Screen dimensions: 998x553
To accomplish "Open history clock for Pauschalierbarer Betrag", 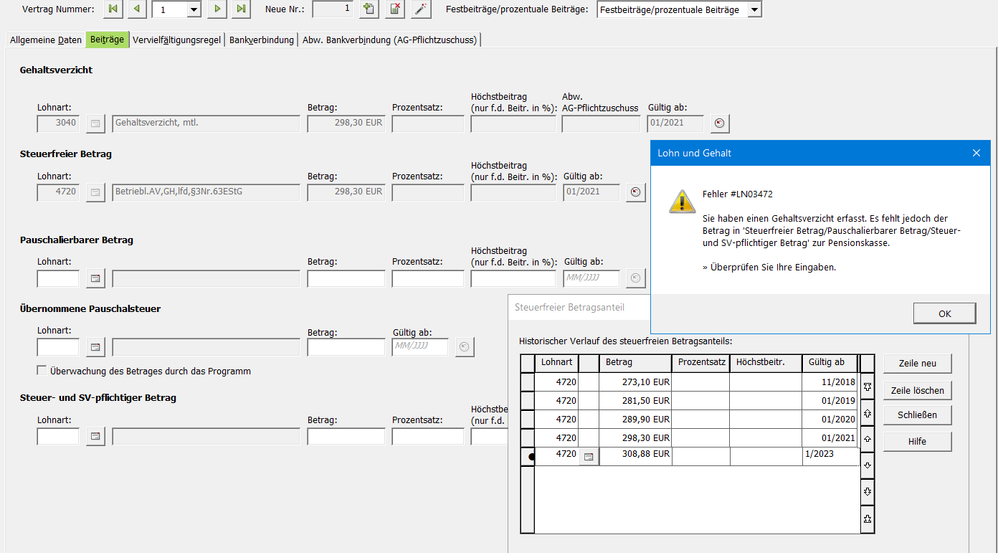I will (x=635, y=278).
